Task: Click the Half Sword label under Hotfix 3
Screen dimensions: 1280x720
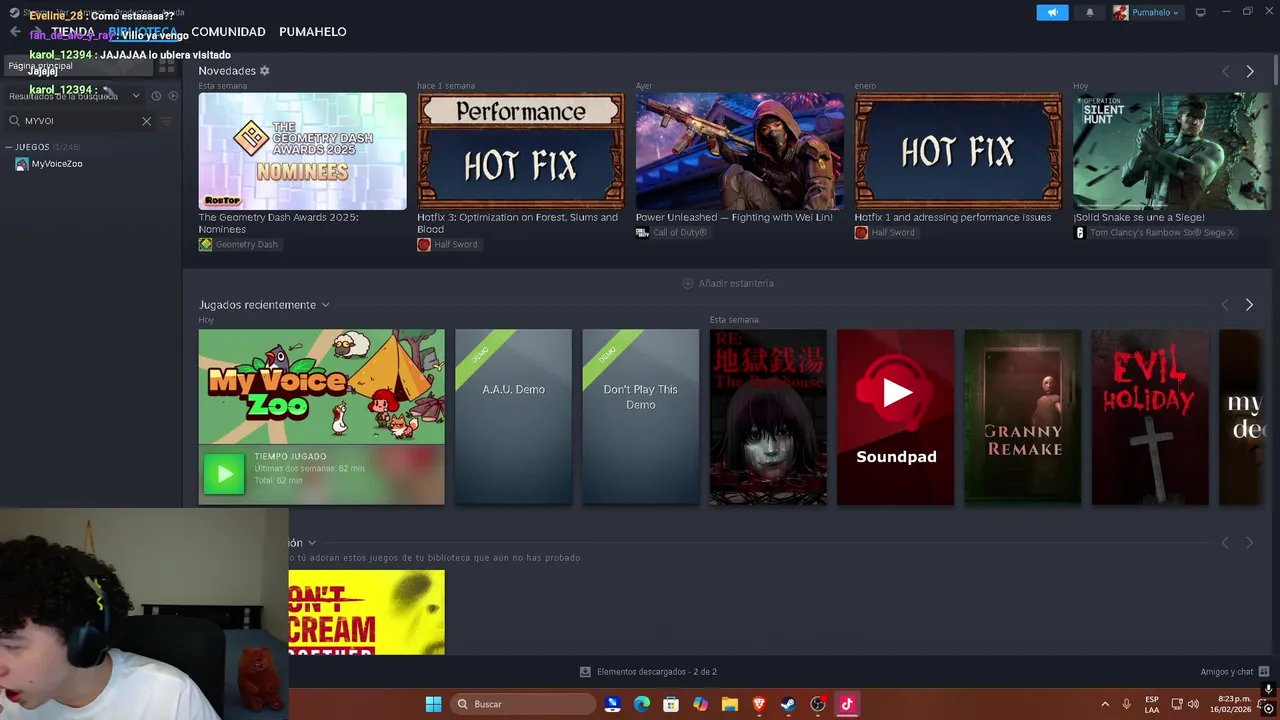Action: (455, 244)
